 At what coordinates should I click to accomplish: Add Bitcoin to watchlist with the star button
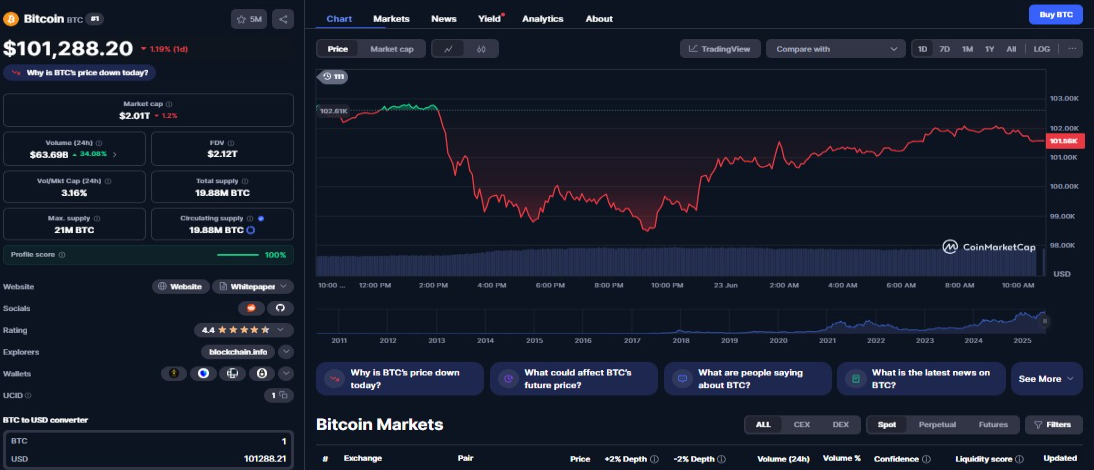click(x=248, y=19)
